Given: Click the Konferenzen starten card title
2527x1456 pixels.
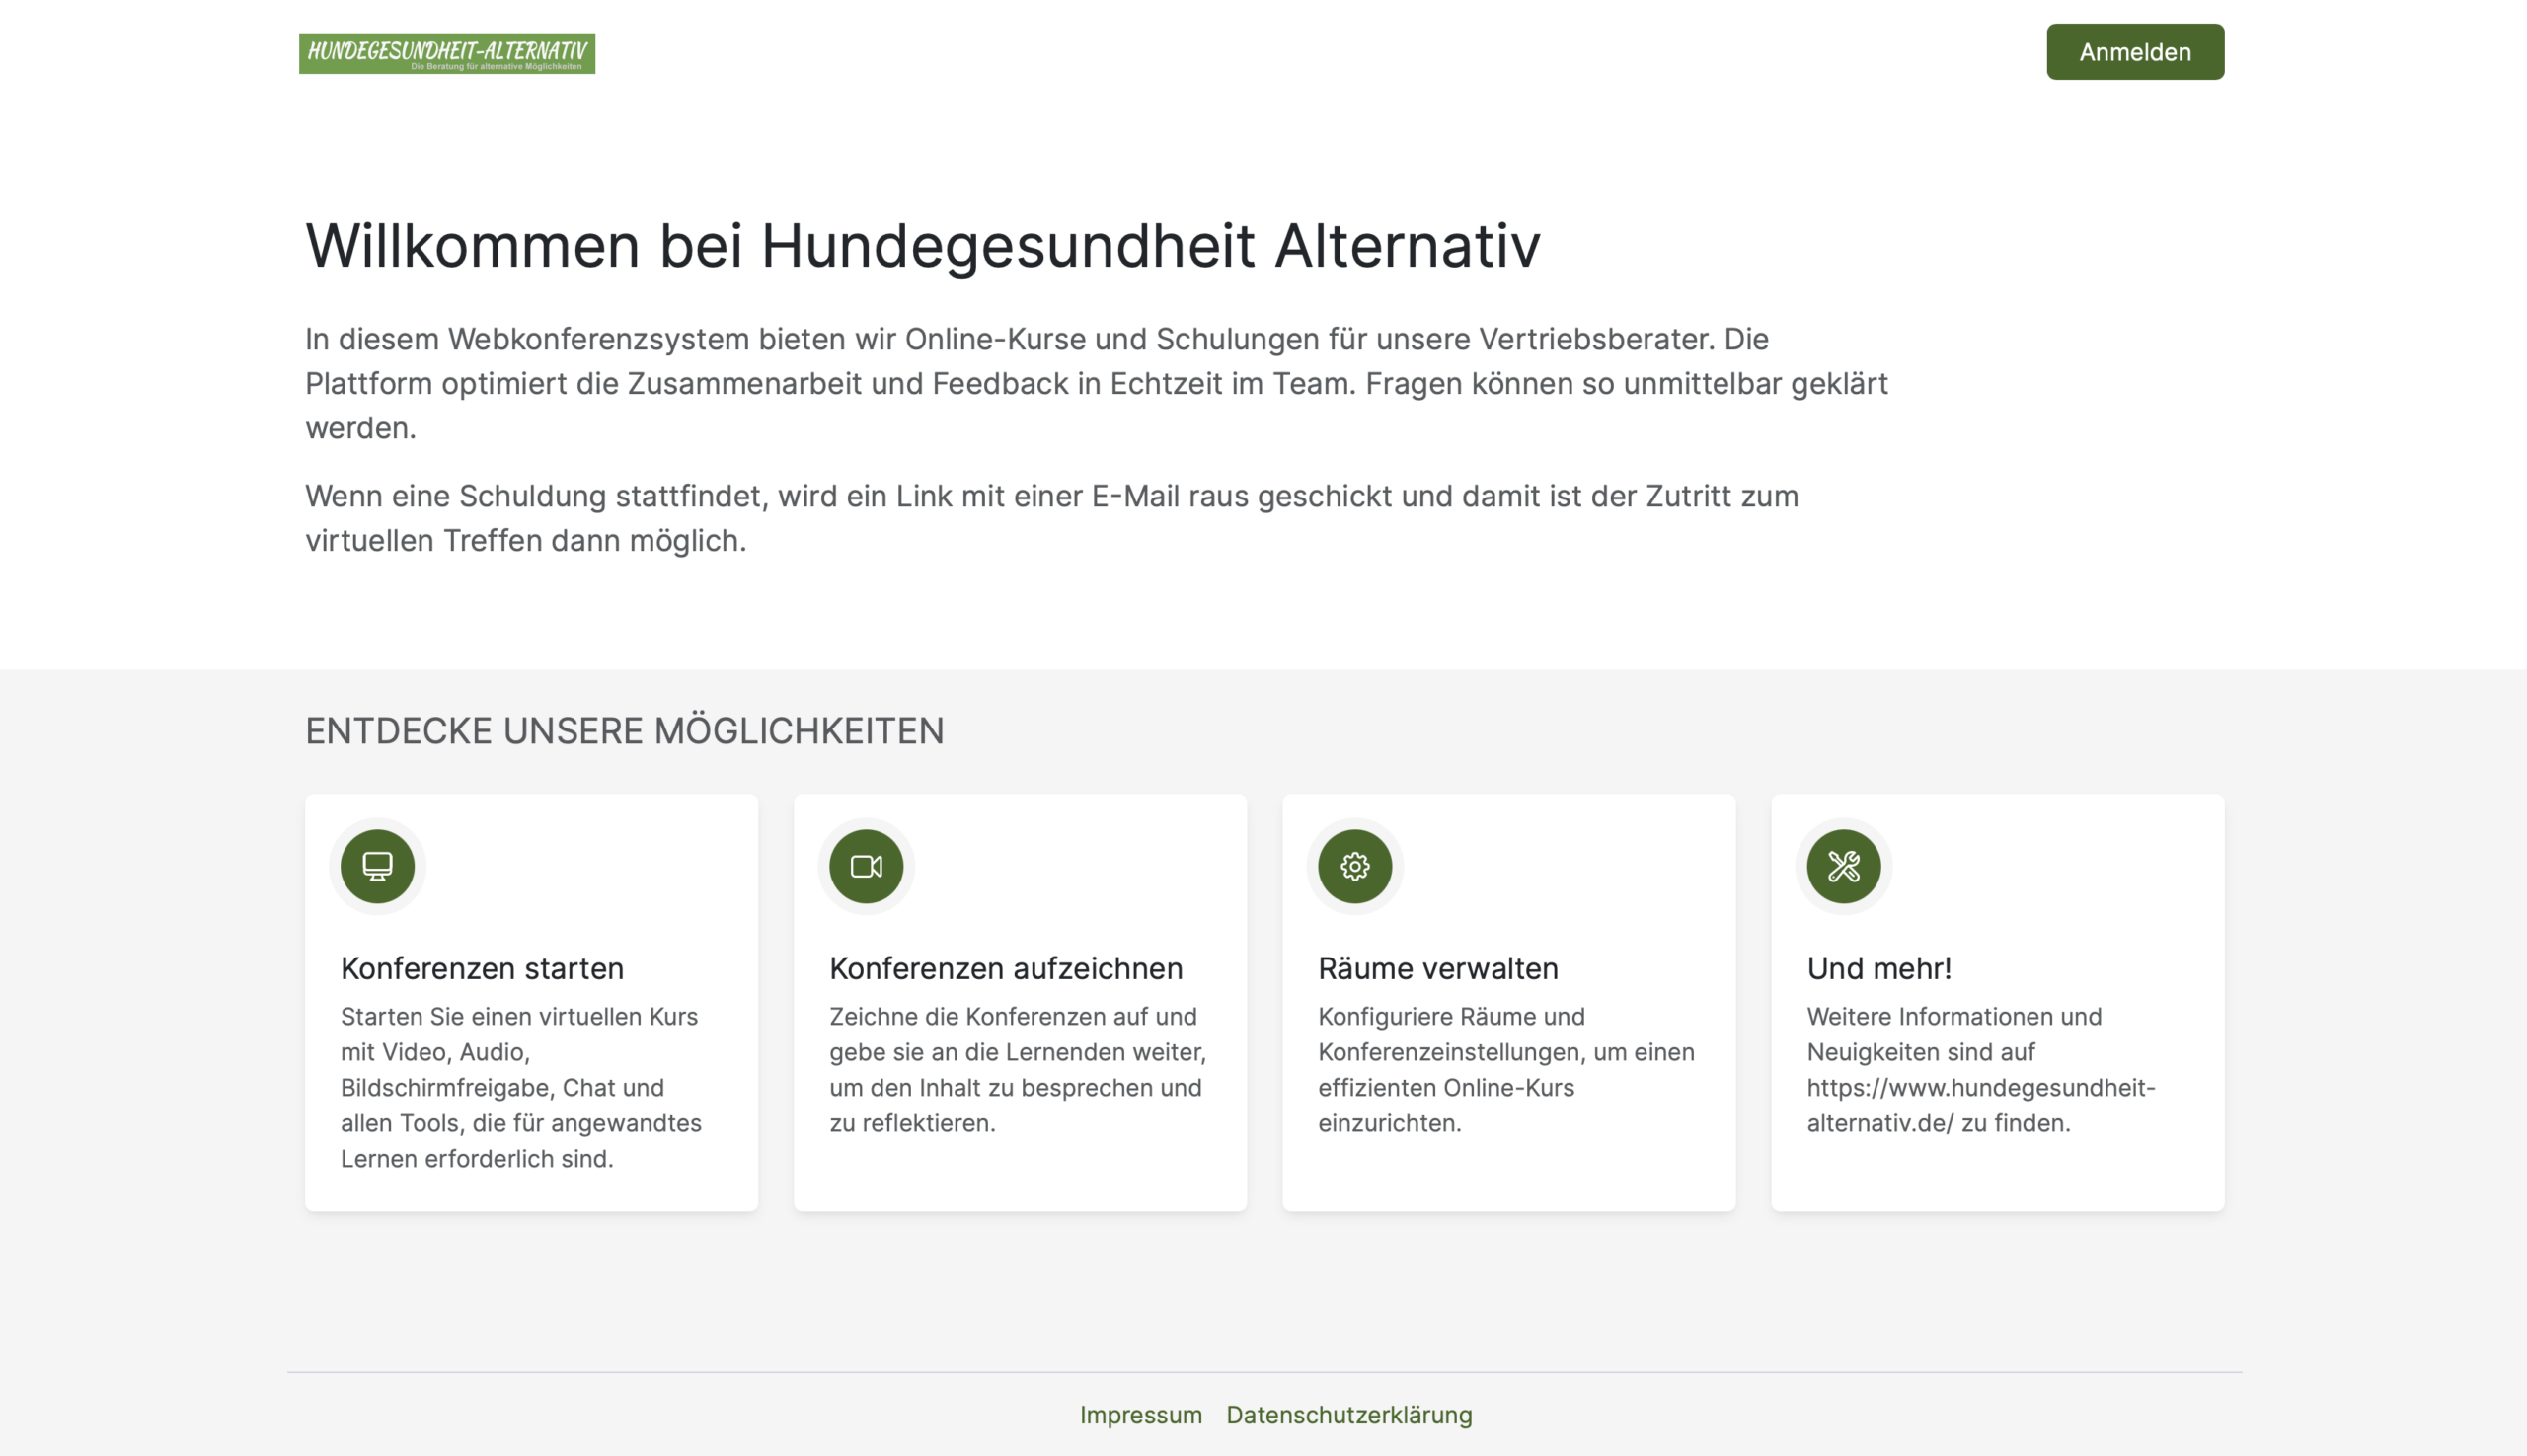Looking at the screenshot, I should (482, 968).
